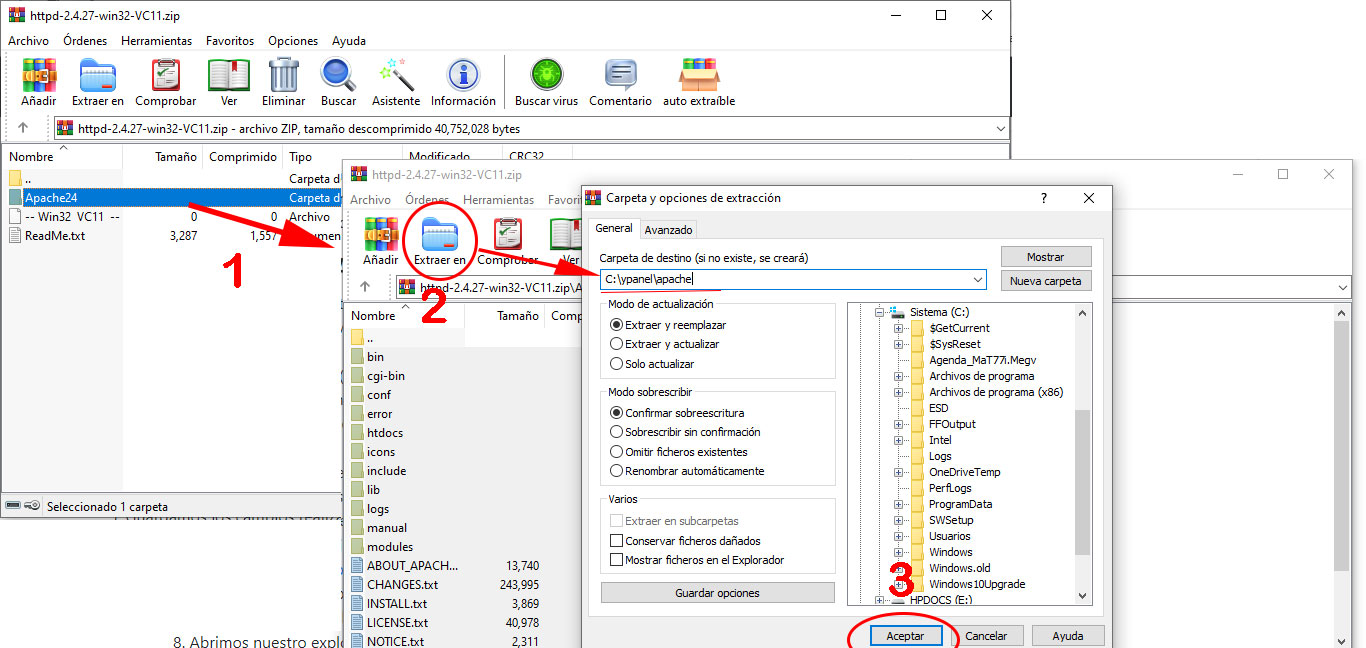Enable 'Conservar ficheros dañados' checkbox
Image resolution: width=1366 pixels, height=648 pixels.
(x=616, y=541)
